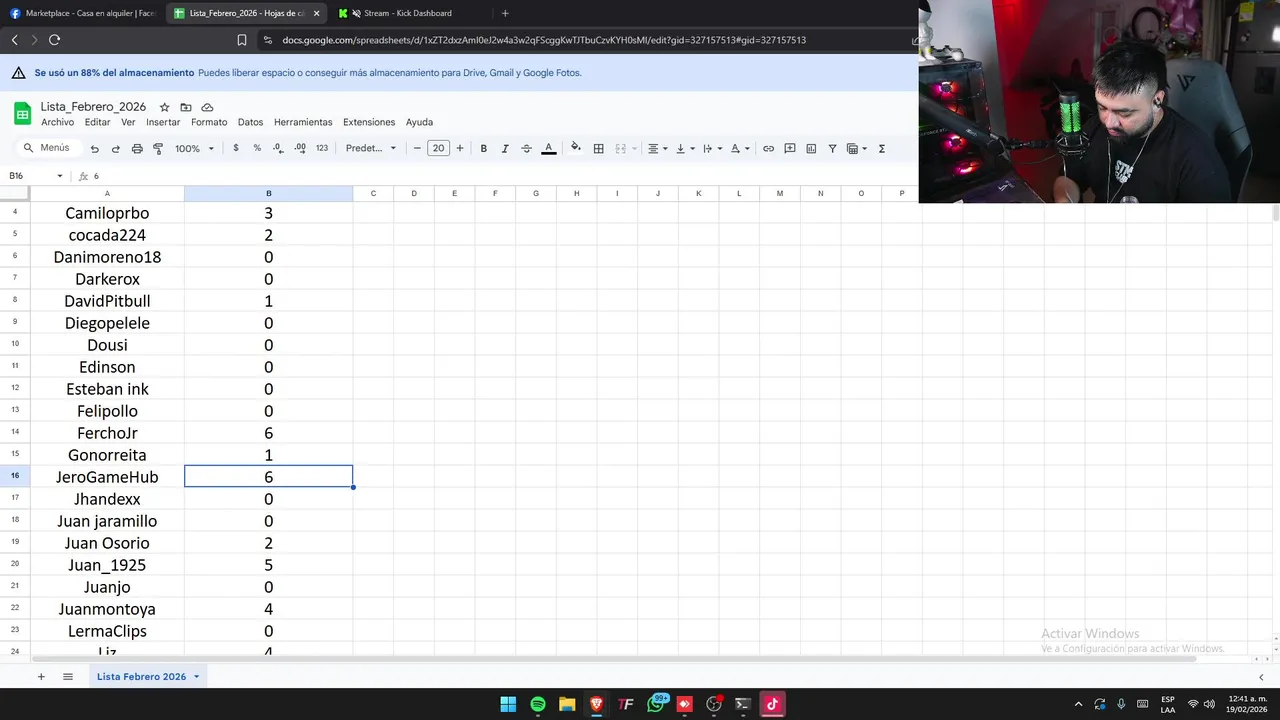This screenshot has width=1280, height=720.
Task: Star the Lista_Febrero_2026 document
Action: 165,107
